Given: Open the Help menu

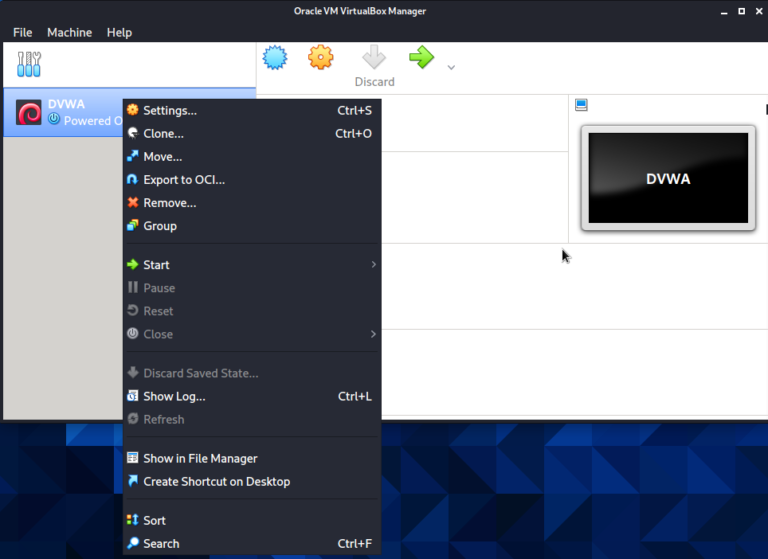Looking at the screenshot, I should coord(119,32).
